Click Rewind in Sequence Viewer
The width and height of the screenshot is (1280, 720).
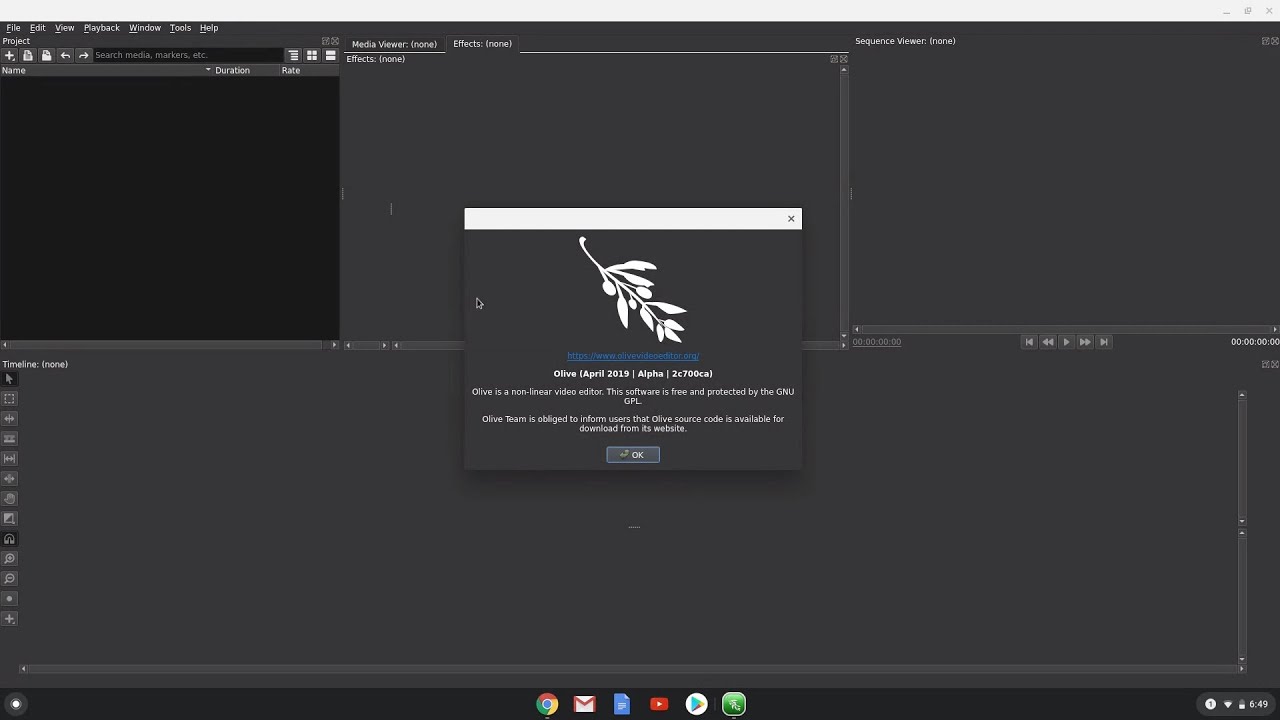tap(1047, 342)
